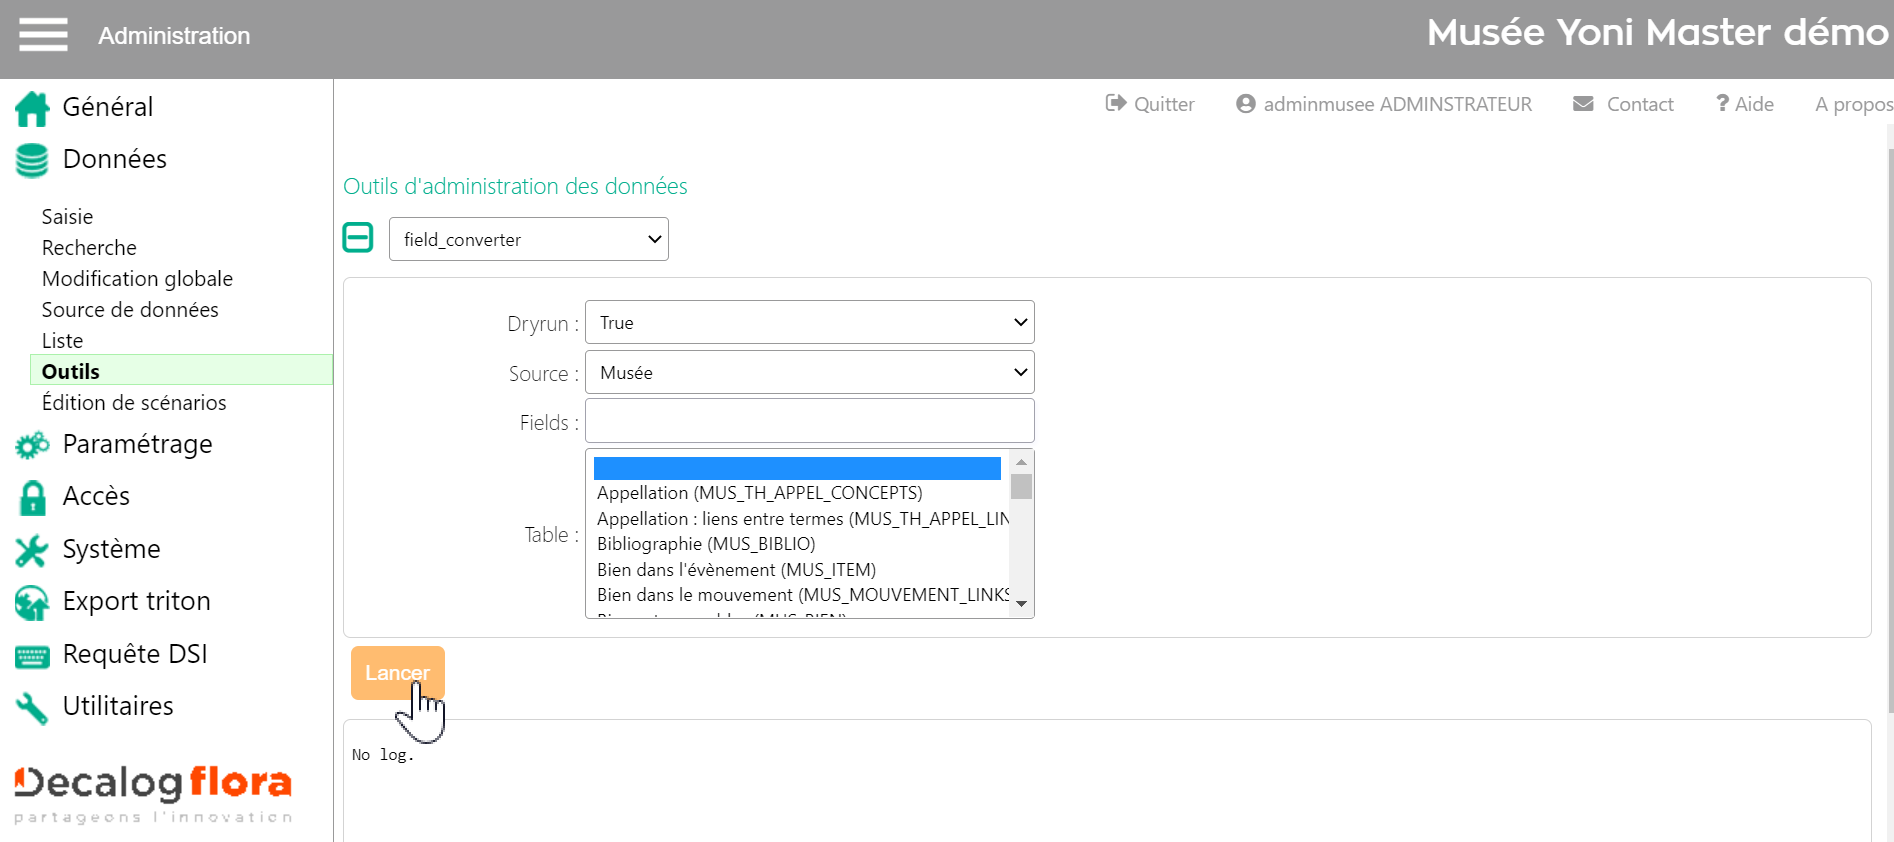Open the field_converter tool dropdown
Viewport: 1894px width, 842px height.
(528, 240)
